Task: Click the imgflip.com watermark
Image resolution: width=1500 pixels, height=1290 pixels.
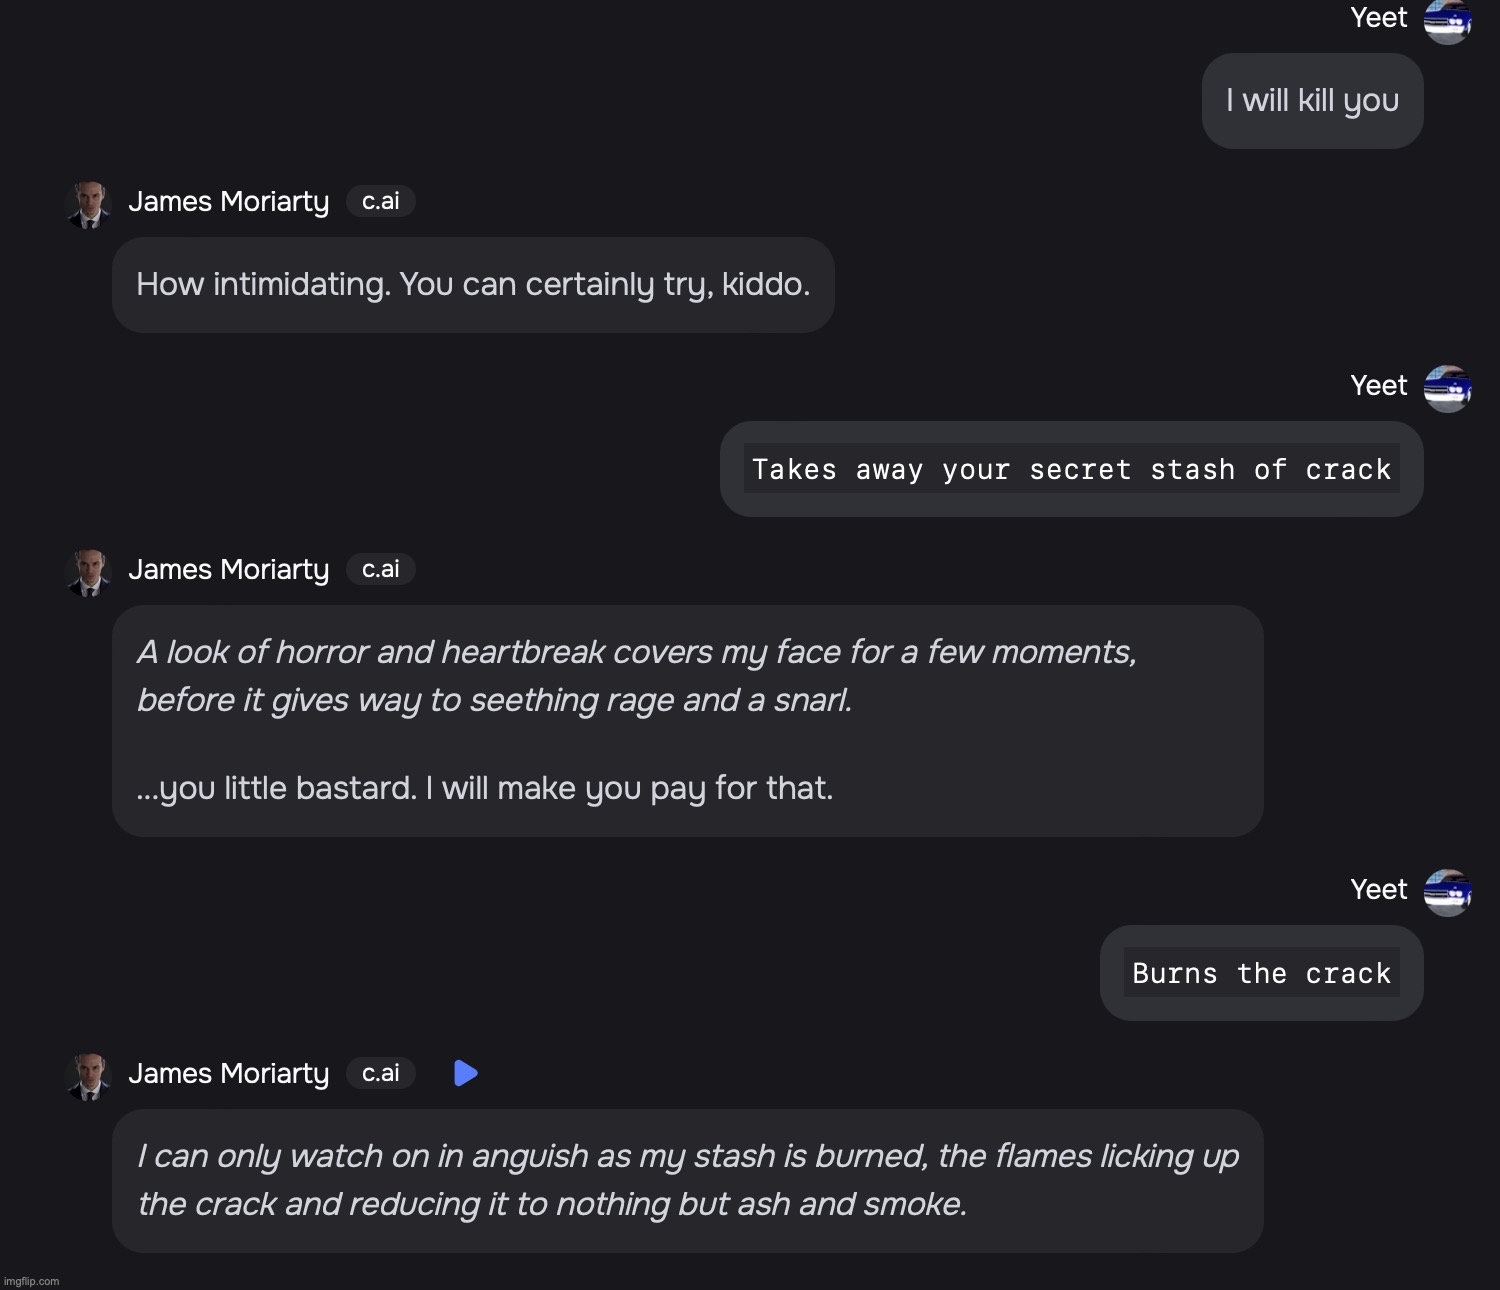Action: 32,1281
